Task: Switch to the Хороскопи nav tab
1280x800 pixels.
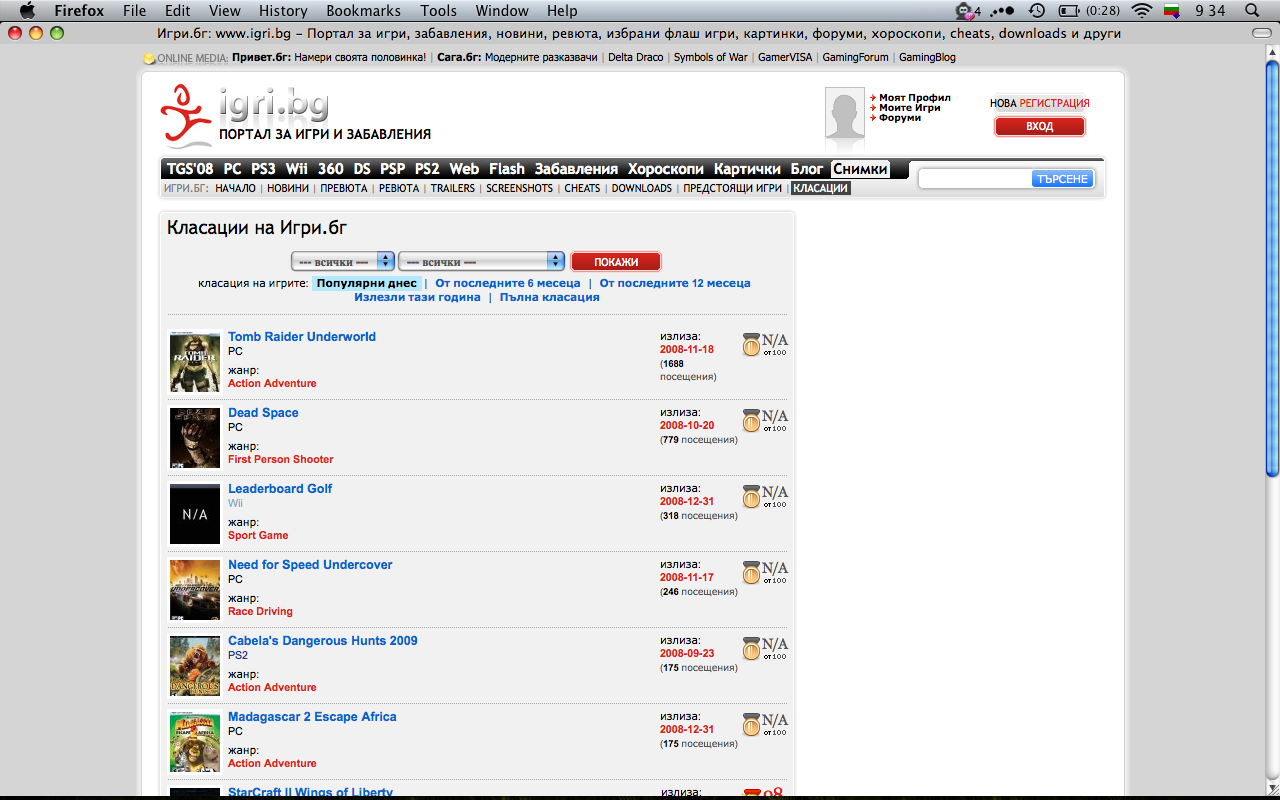Action: click(666, 169)
